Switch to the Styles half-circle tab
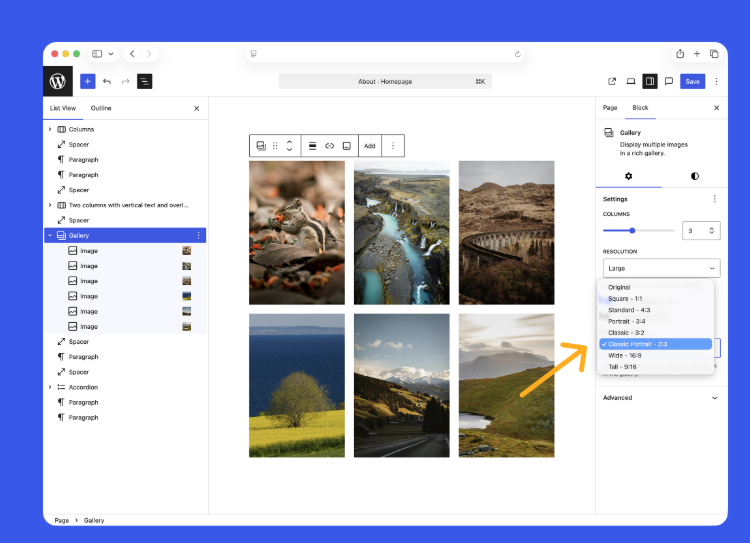The width and height of the screenshot is (750, 543). click(695, 176)
